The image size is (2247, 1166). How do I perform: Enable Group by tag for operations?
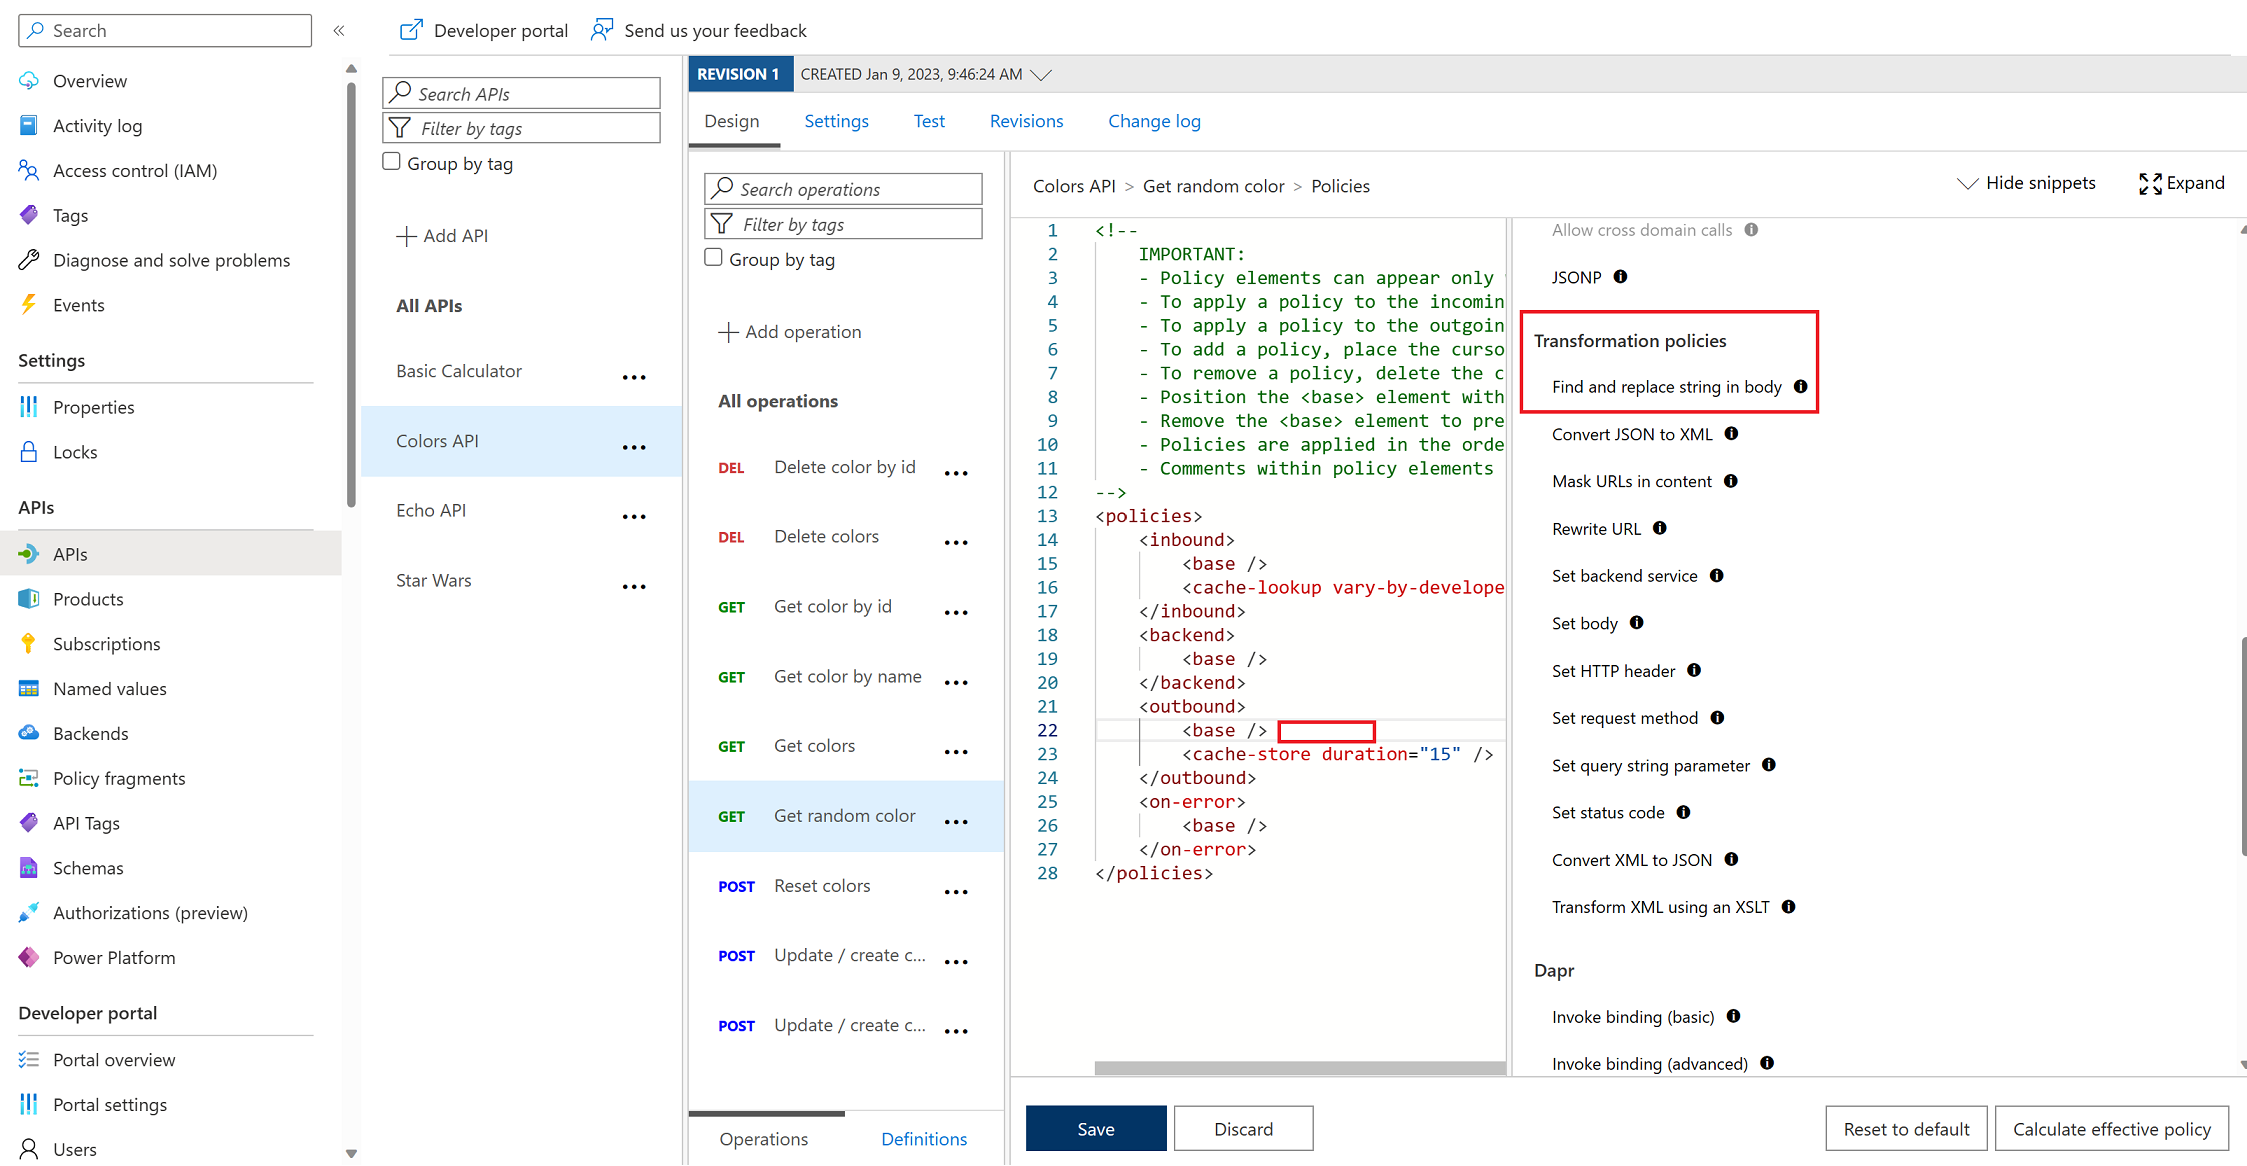tap(713, 257)
